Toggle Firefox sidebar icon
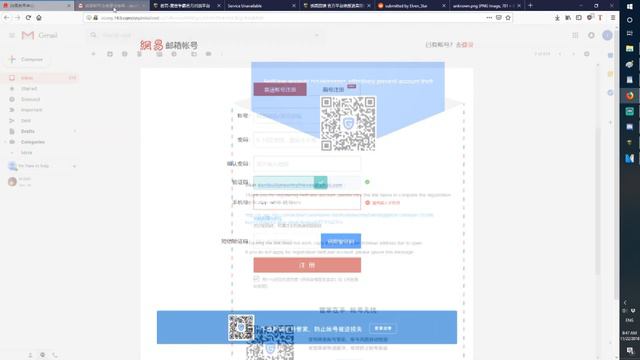 click(x=578, y=18)
